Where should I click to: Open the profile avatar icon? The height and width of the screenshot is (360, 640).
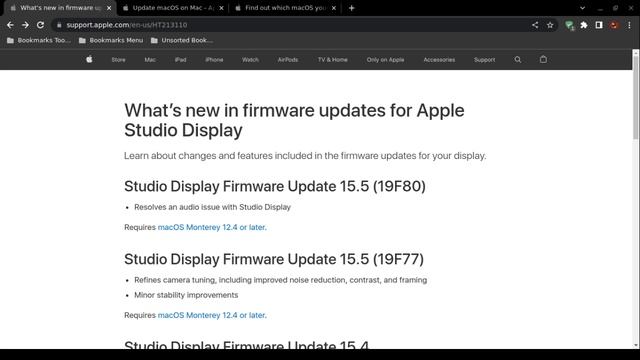(614, 25)
